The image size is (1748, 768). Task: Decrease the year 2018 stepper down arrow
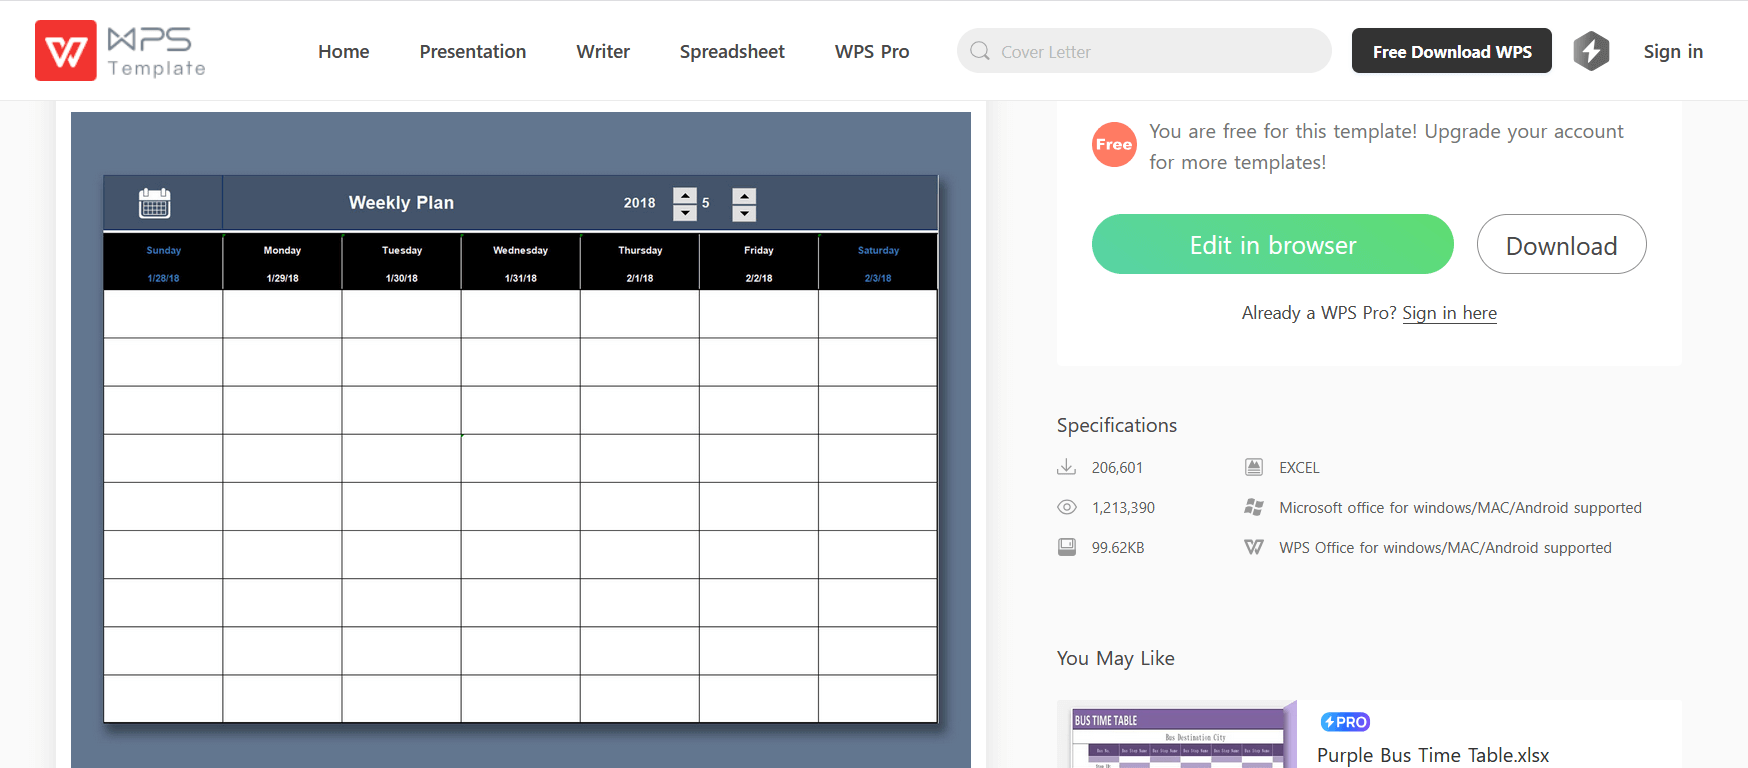coord(685,213)
